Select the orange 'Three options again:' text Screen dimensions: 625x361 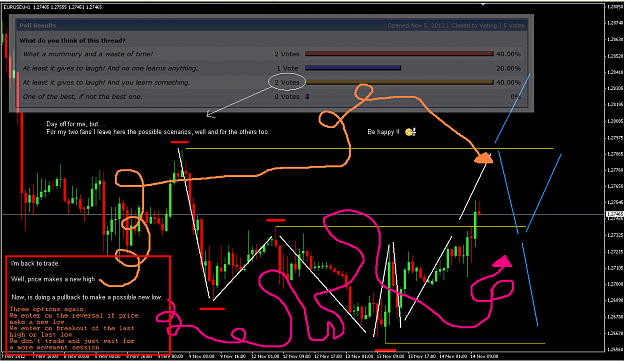[x=48, y=309]
